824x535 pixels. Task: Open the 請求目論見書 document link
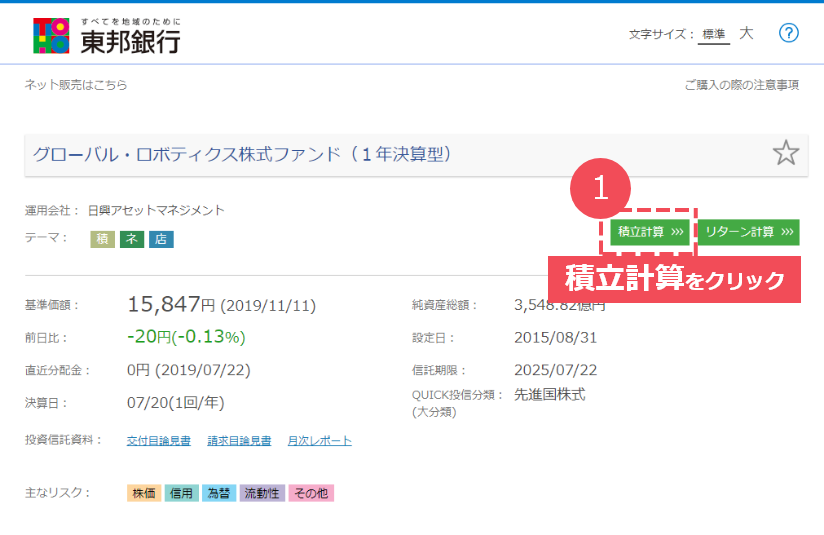(239, 440)
